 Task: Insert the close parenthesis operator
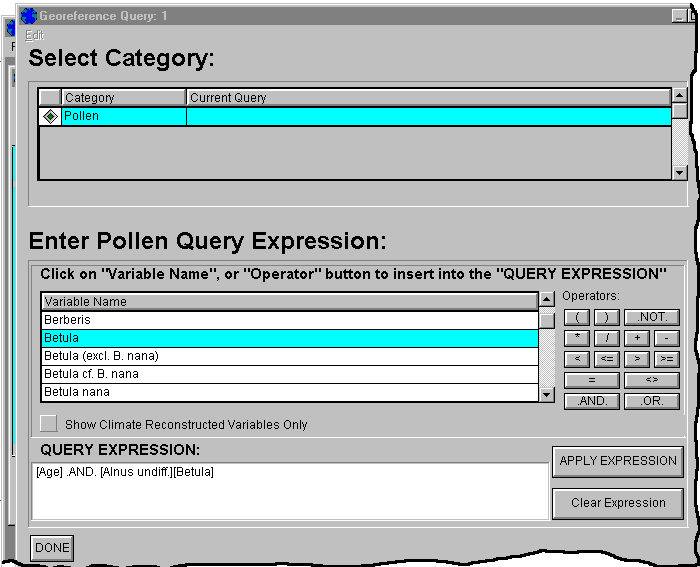pos(606,317)
